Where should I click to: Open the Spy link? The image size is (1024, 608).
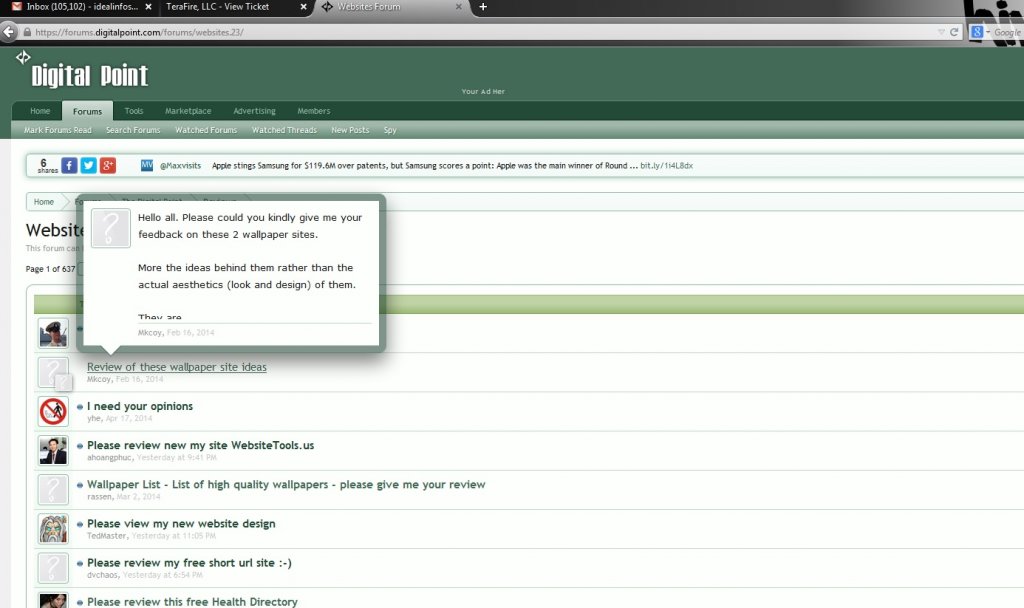[390, 130]
